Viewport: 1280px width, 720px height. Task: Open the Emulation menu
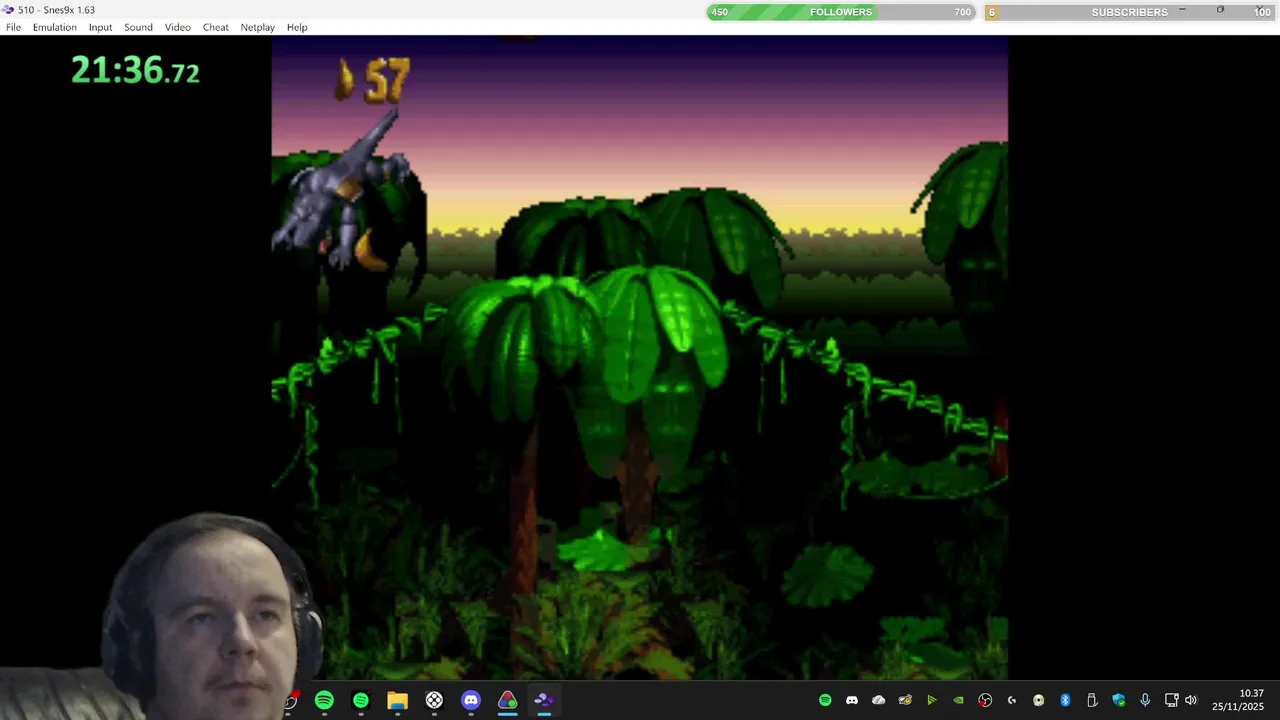(54, 27)
